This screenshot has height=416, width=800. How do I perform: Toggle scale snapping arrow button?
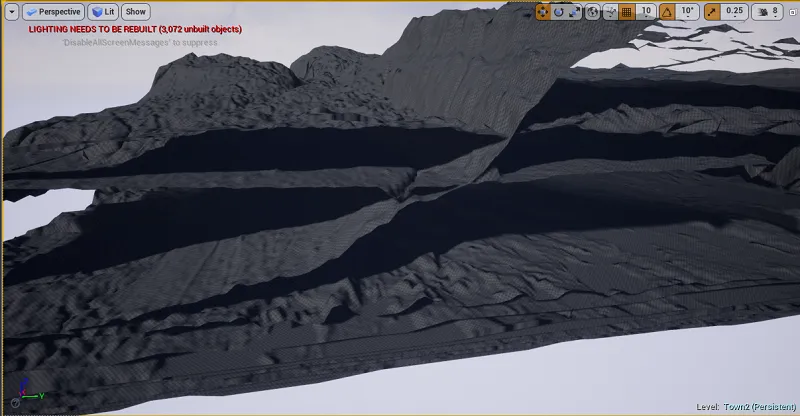point(713,12)
